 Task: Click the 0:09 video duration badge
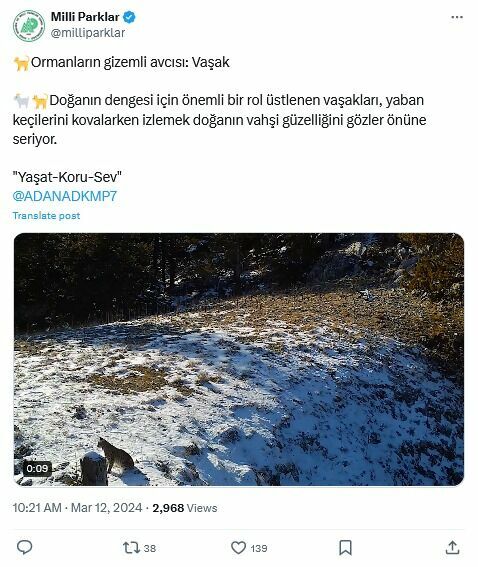click(x=37, y=469)
